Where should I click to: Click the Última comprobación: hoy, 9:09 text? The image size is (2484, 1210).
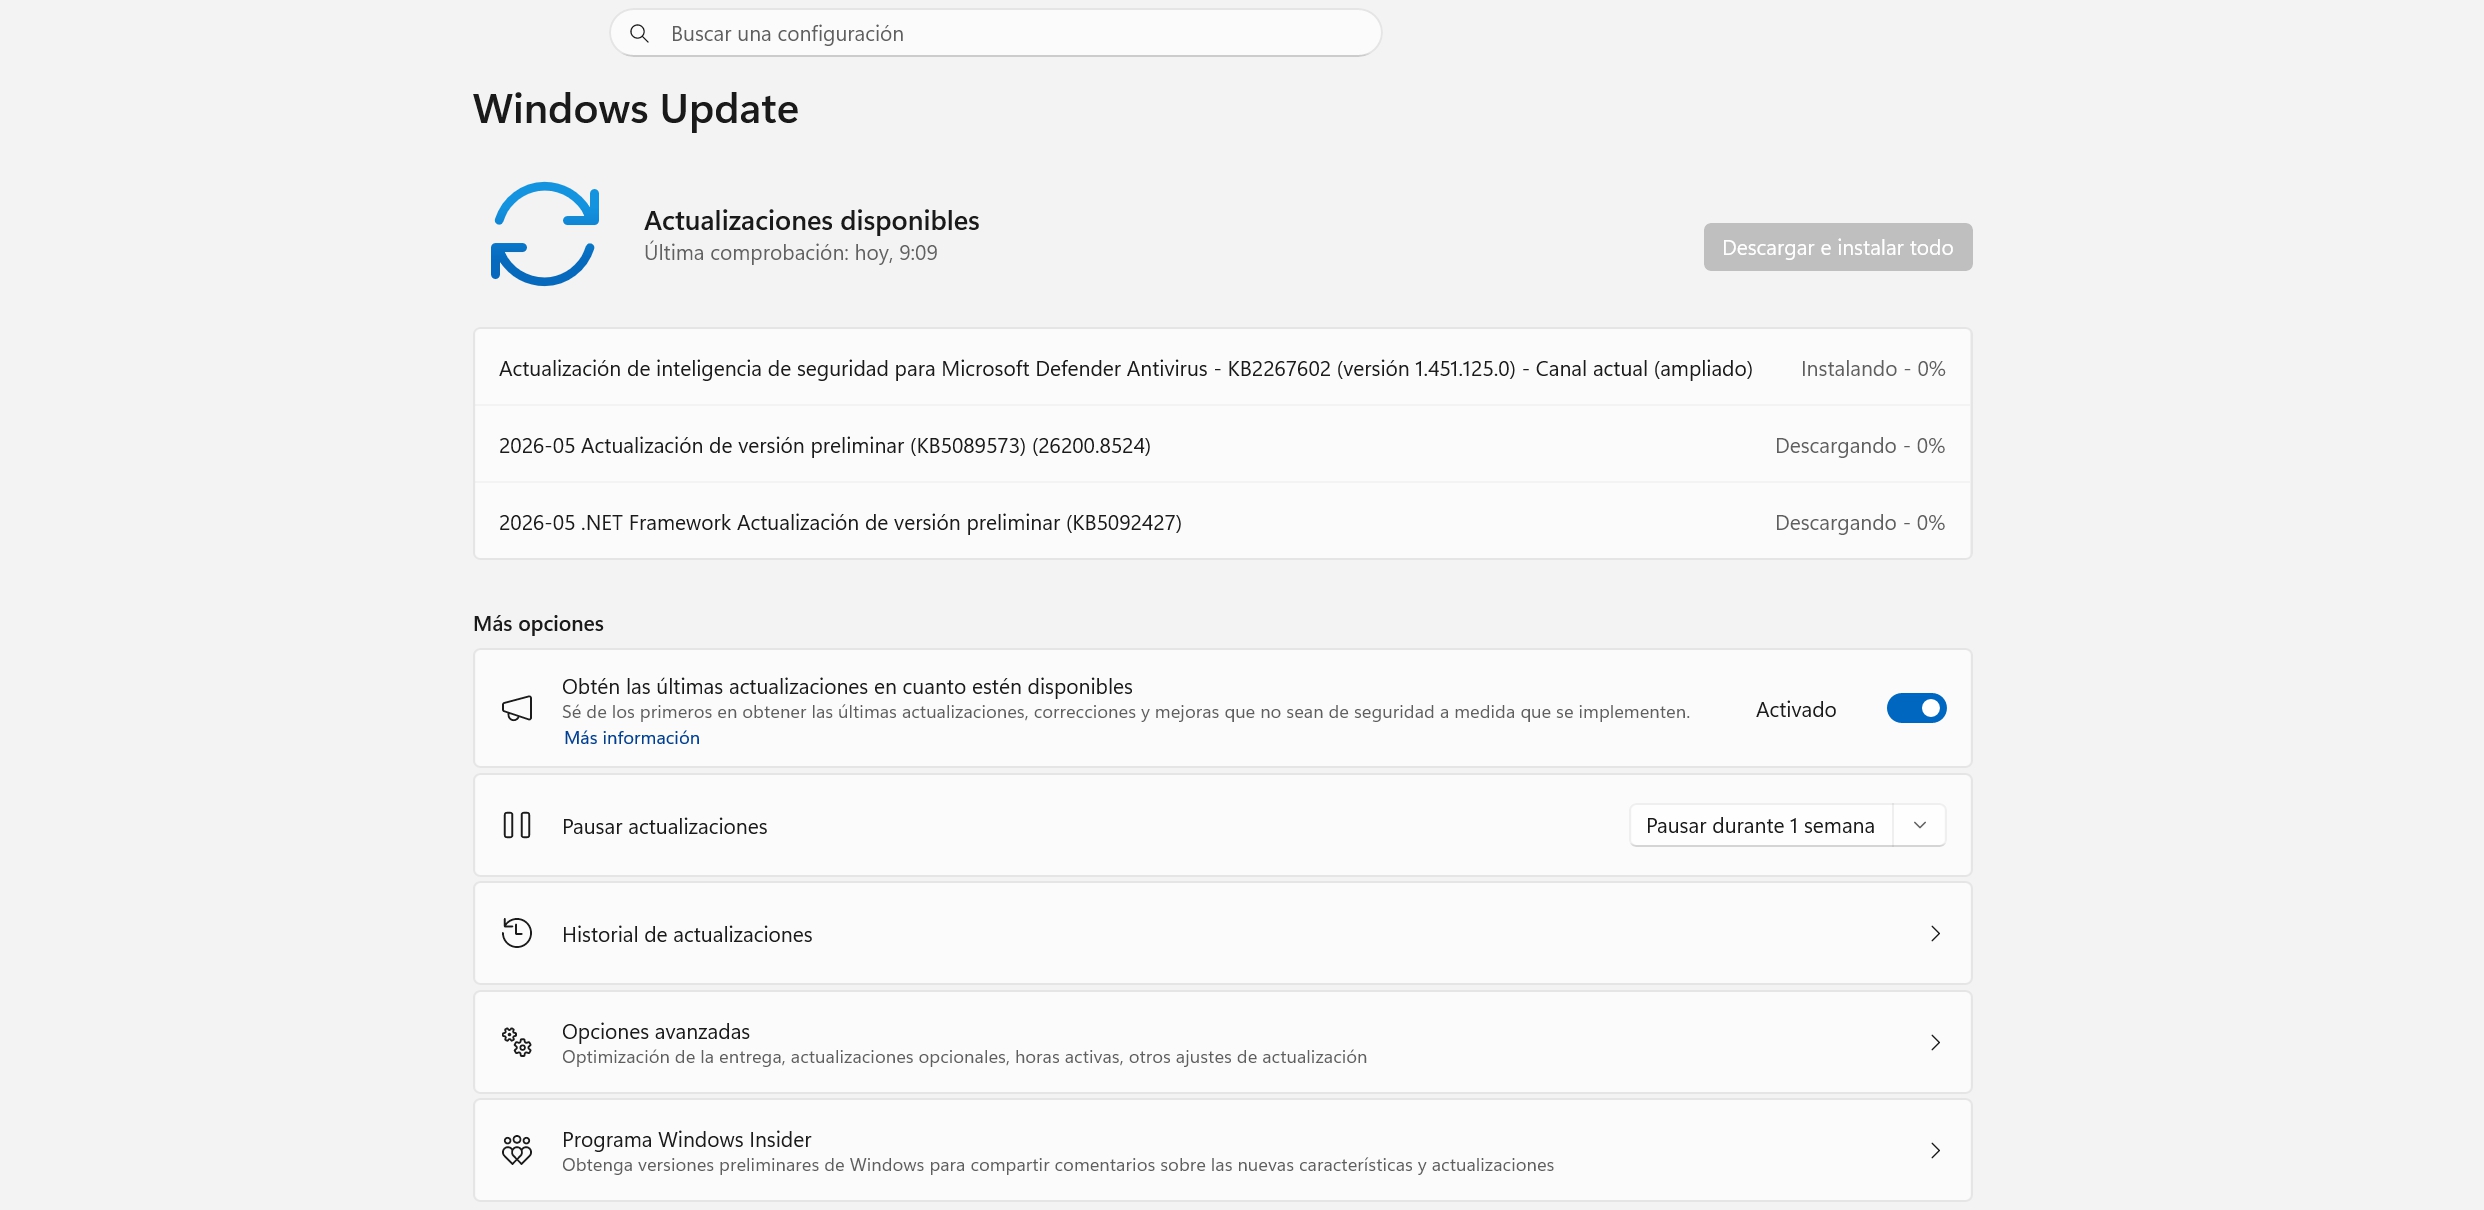(791, 253)
